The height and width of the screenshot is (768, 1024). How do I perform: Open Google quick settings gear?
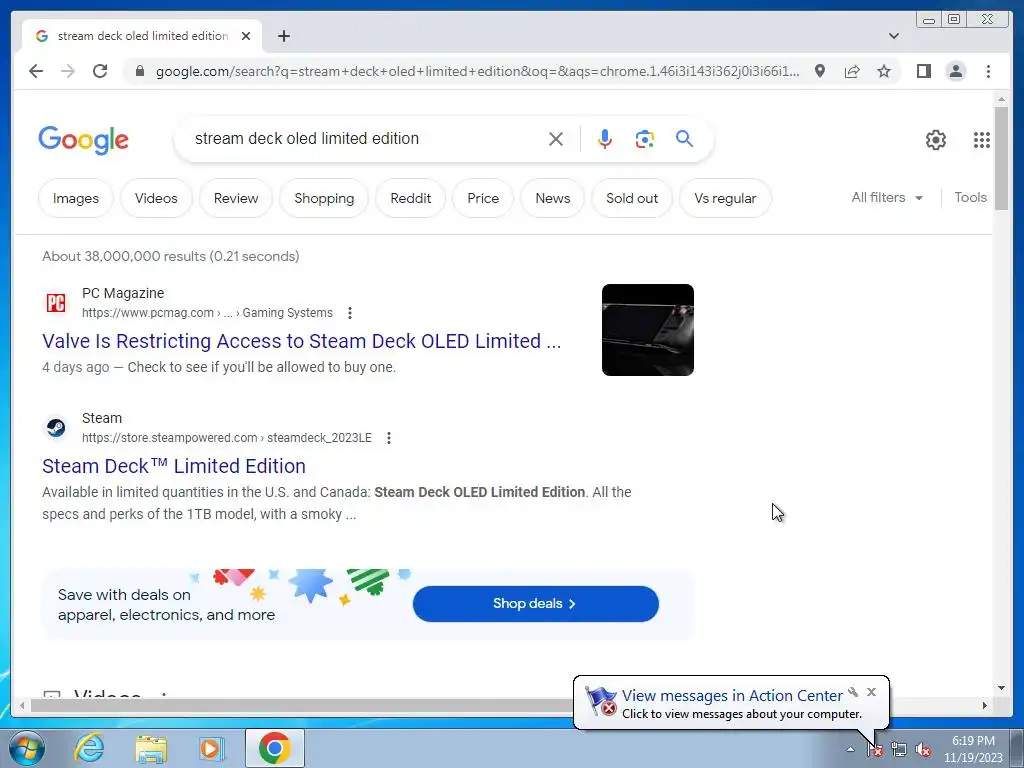pos(935,140)
